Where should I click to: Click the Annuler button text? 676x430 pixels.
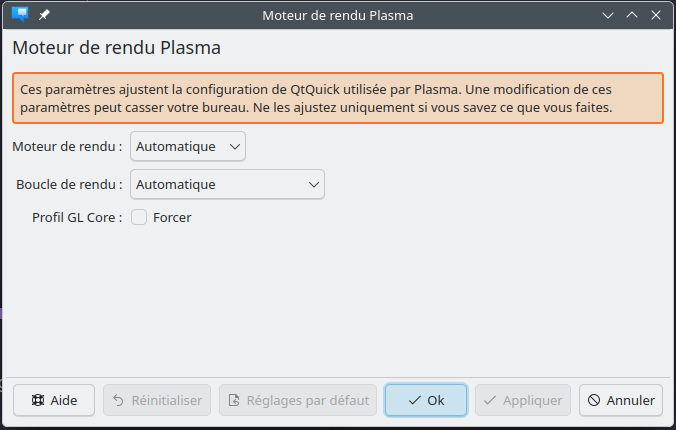pos(631,400)
